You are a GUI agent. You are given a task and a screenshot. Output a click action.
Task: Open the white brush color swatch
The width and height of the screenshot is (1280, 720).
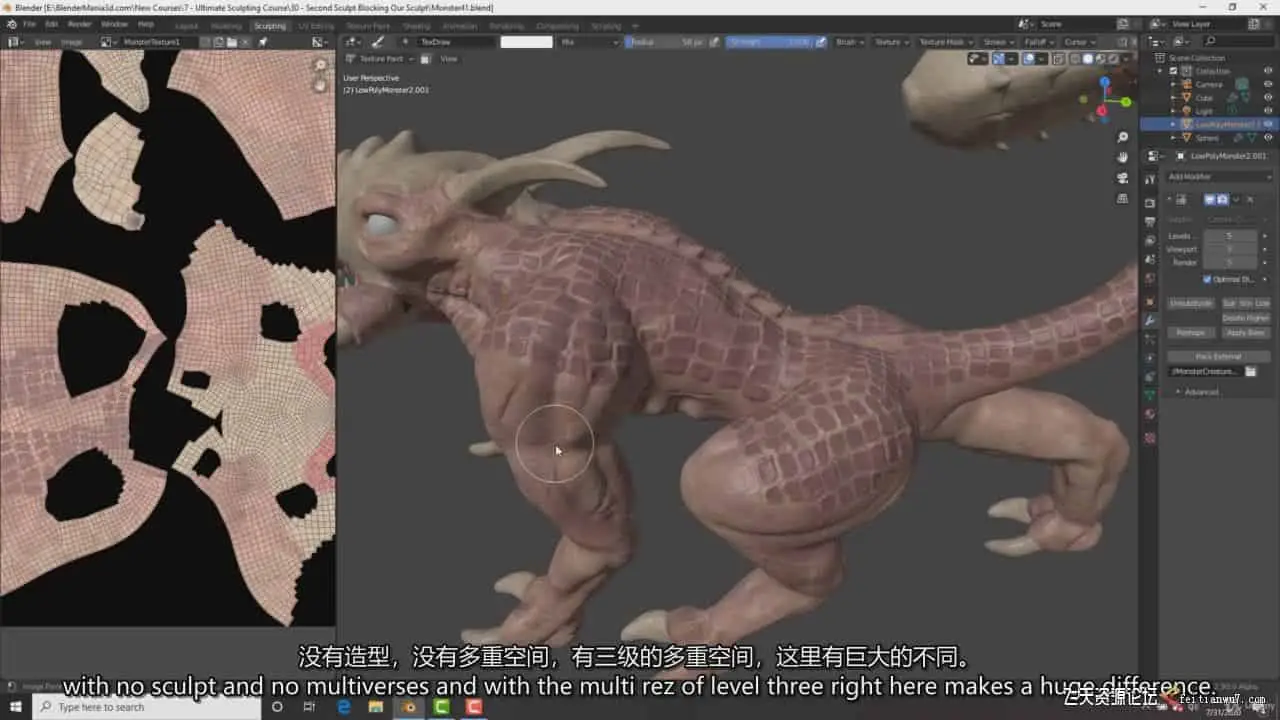(x=526, y=42)
